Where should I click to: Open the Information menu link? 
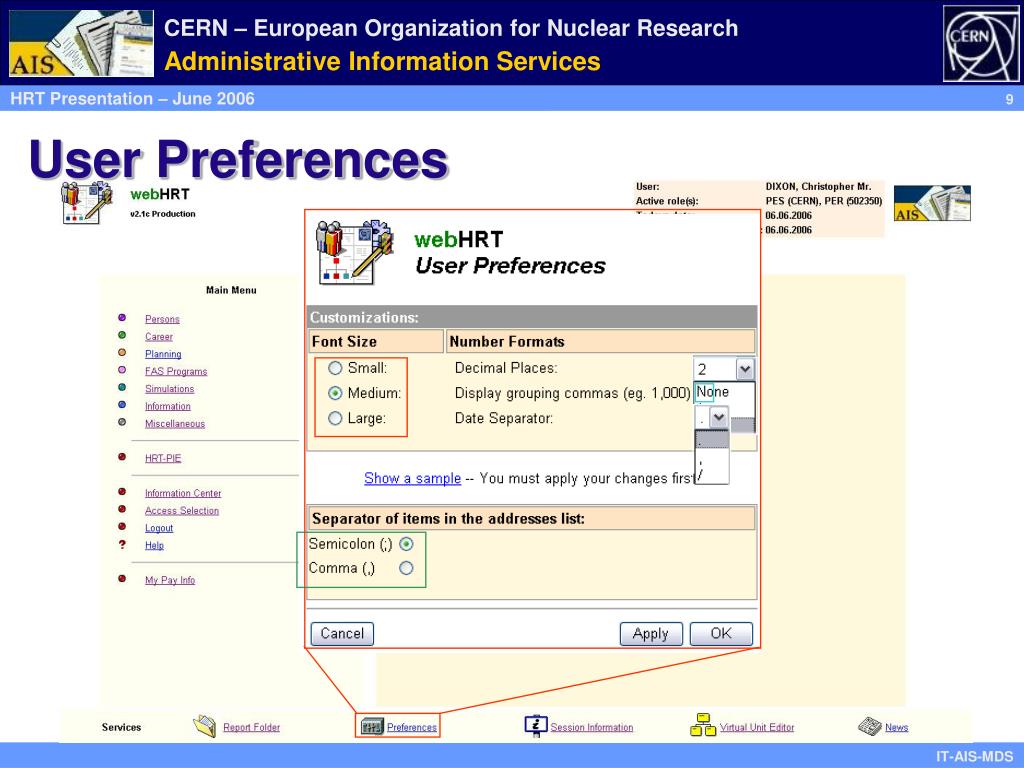168,406
